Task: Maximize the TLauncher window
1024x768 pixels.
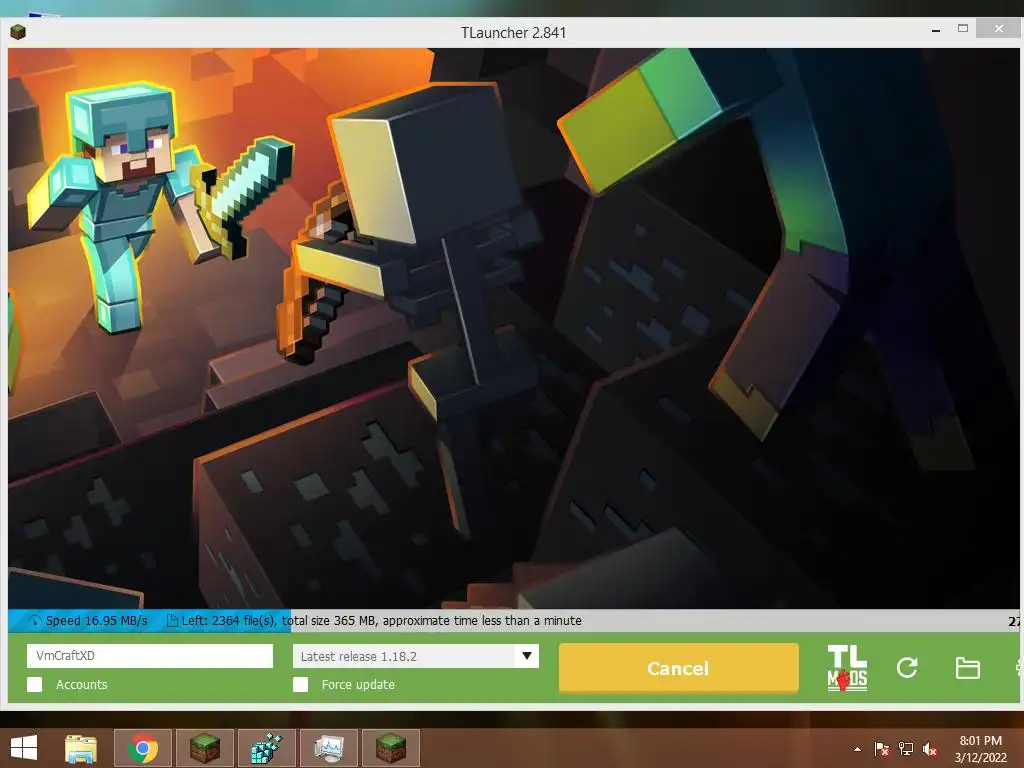Action: [x=963, y=28]
